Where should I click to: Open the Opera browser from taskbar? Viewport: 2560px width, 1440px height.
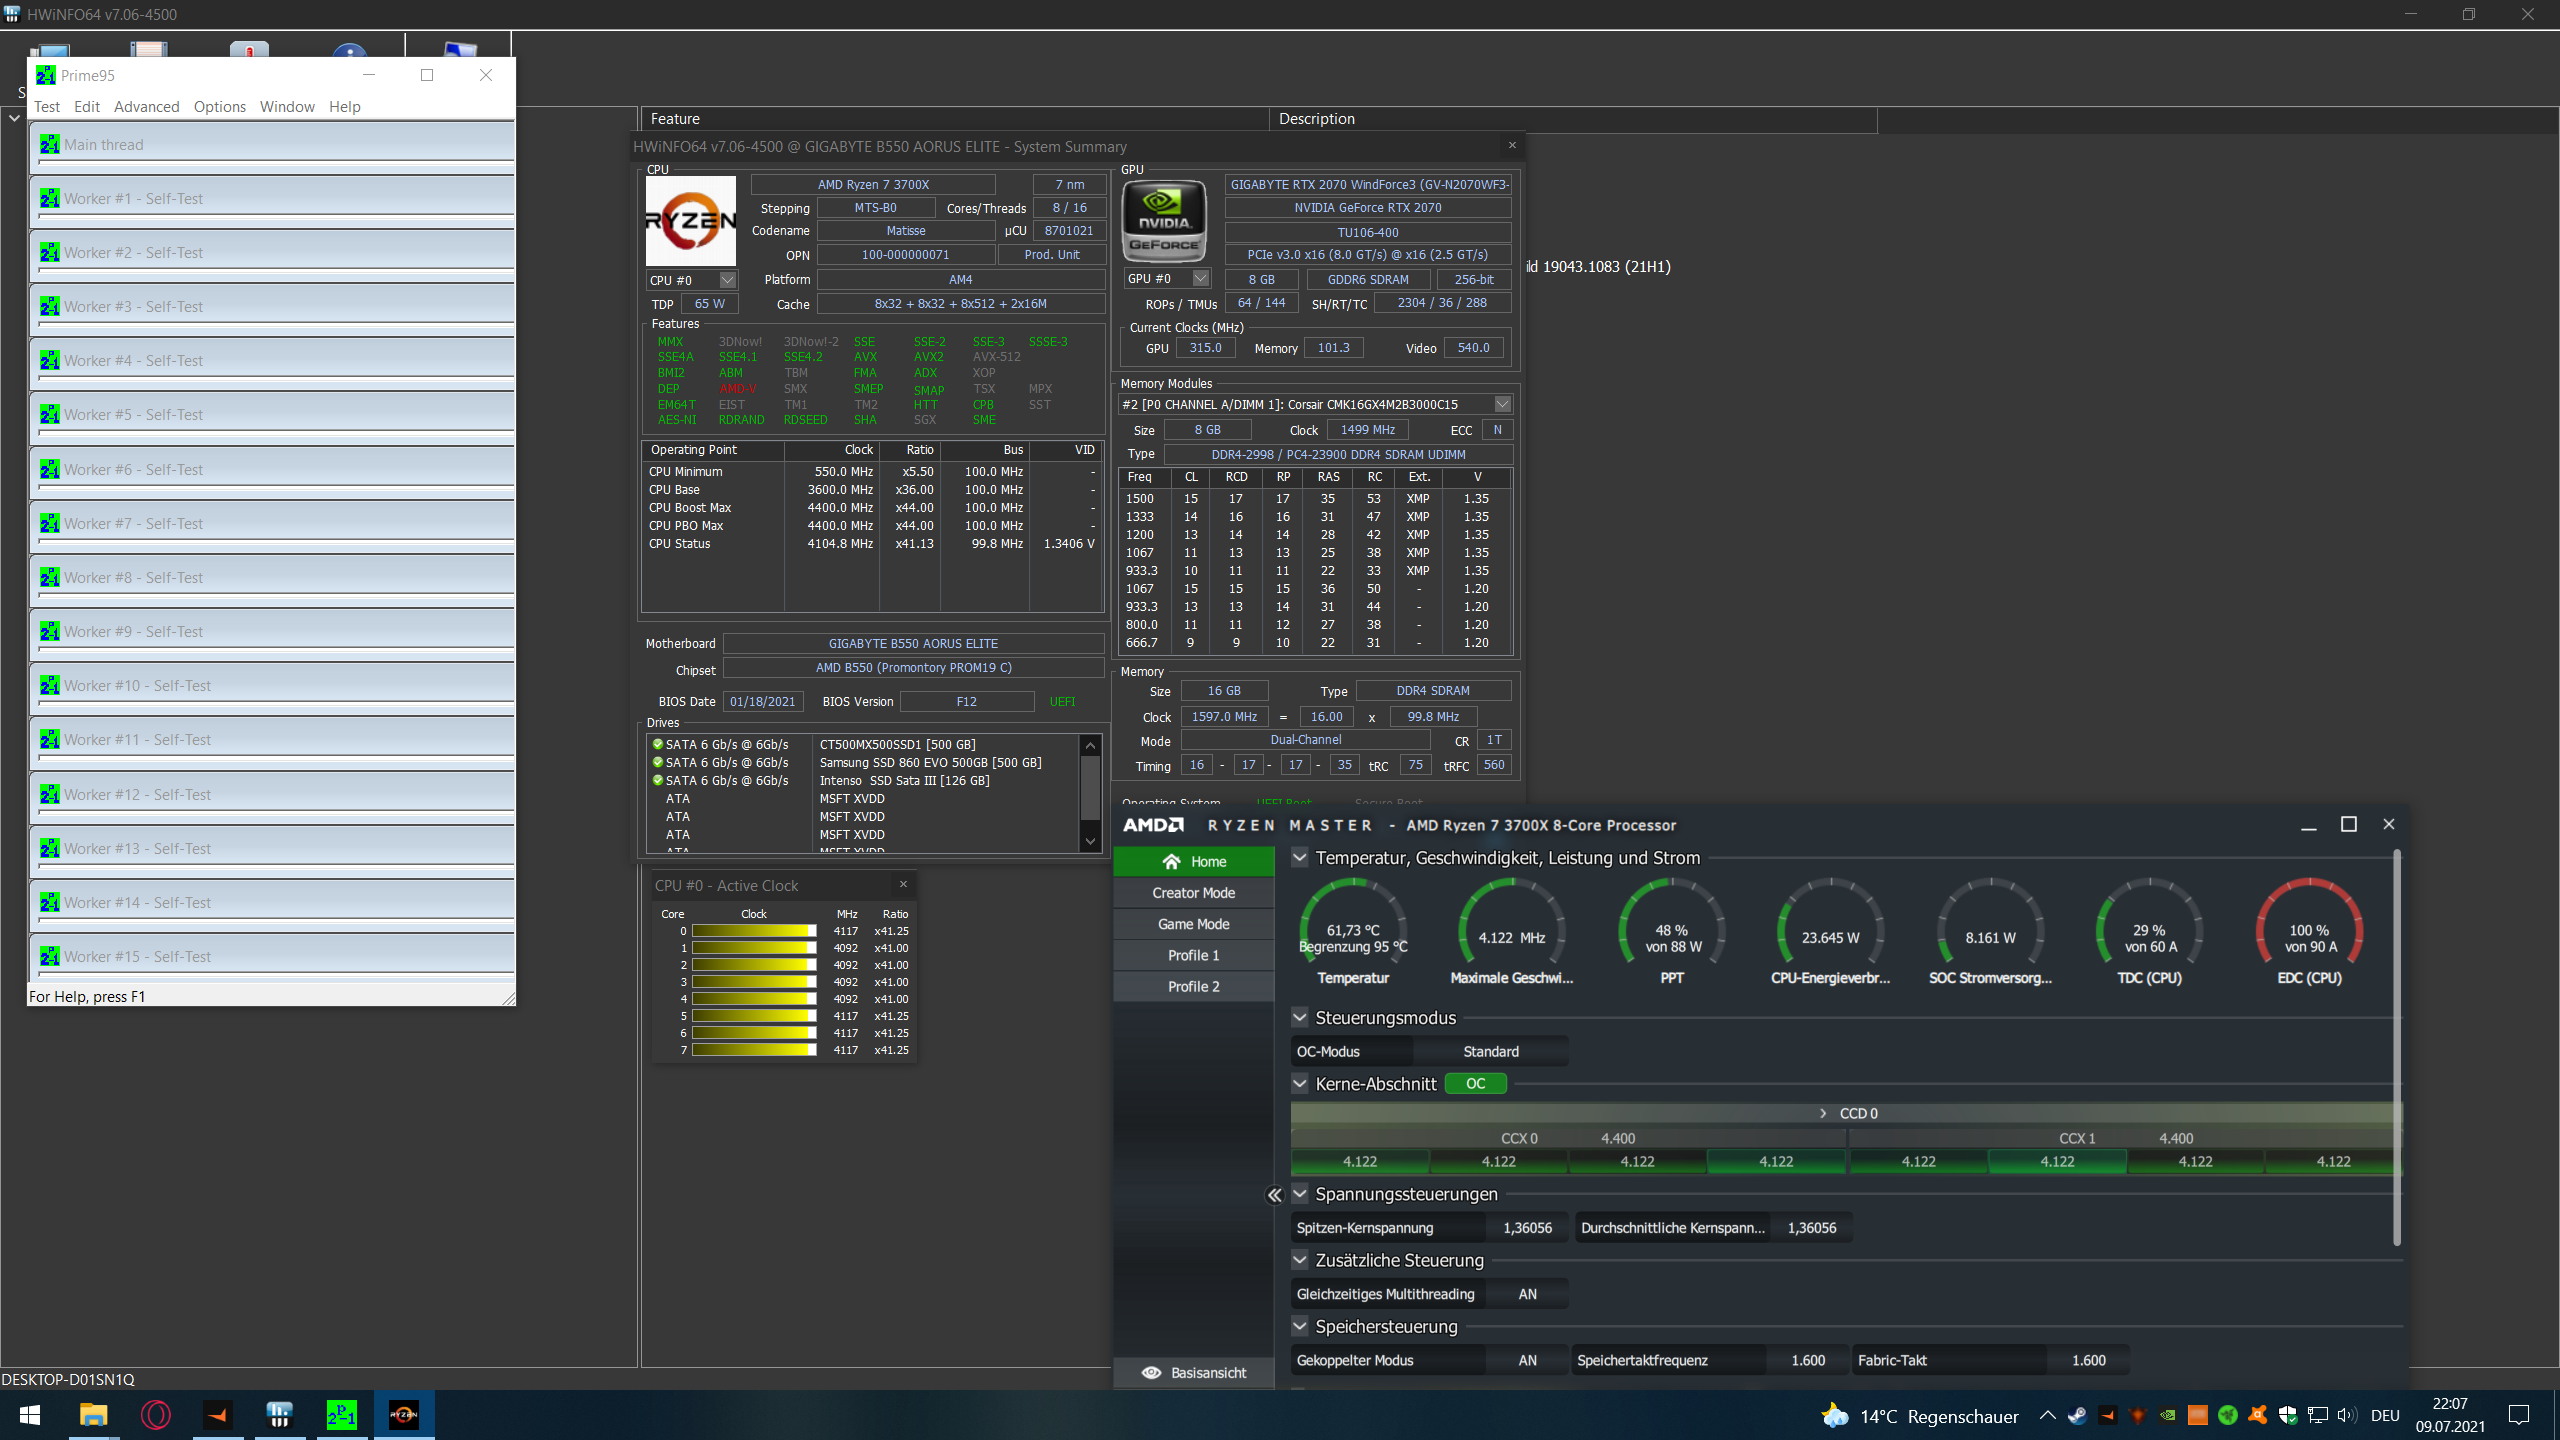tap(156, 1415)
